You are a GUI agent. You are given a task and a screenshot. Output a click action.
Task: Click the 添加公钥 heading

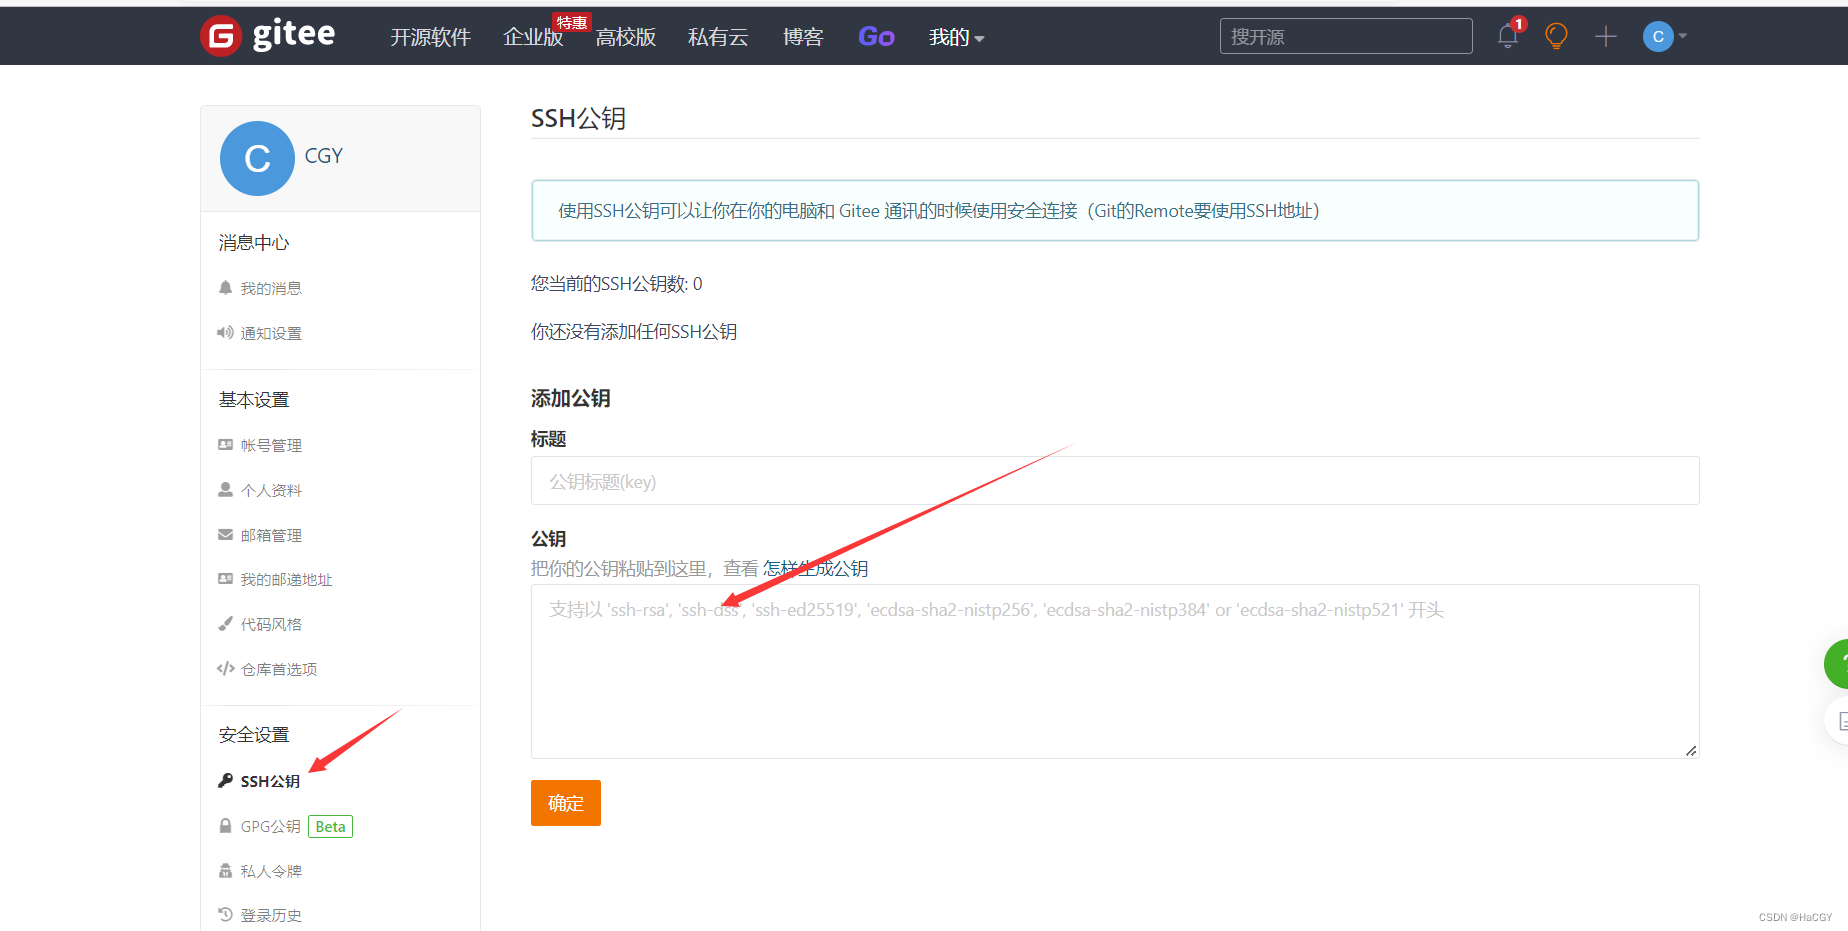tap(571, 398)
